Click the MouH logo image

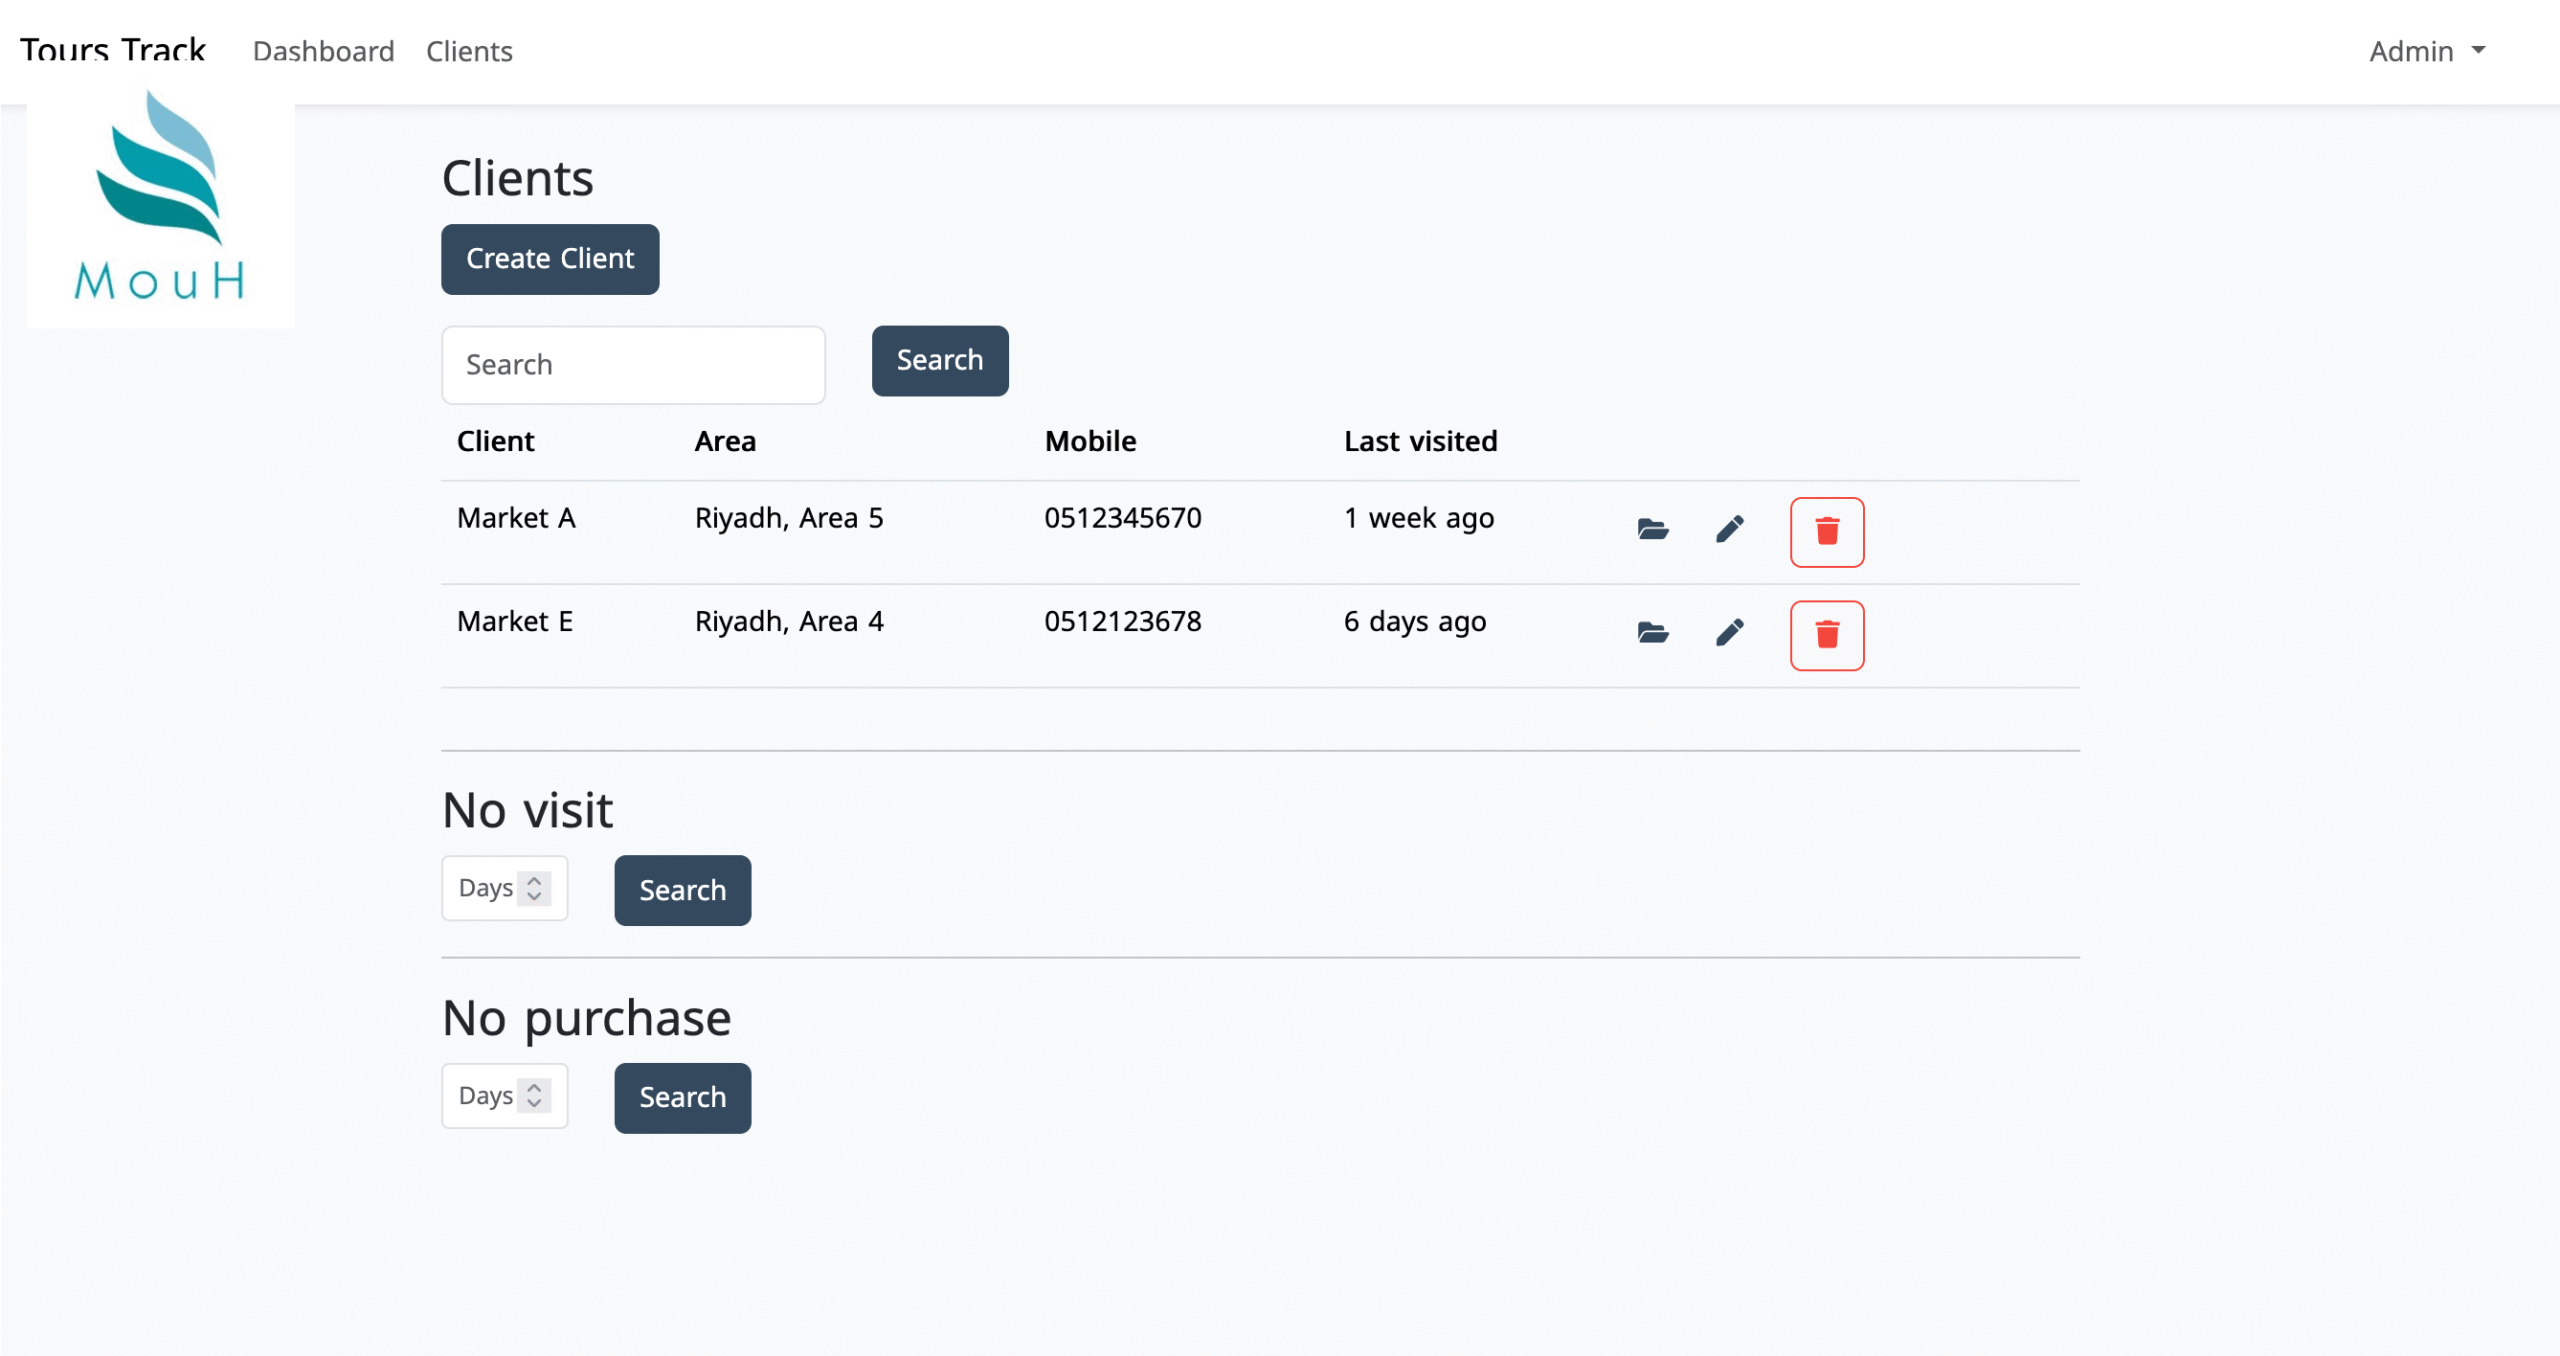160,200
